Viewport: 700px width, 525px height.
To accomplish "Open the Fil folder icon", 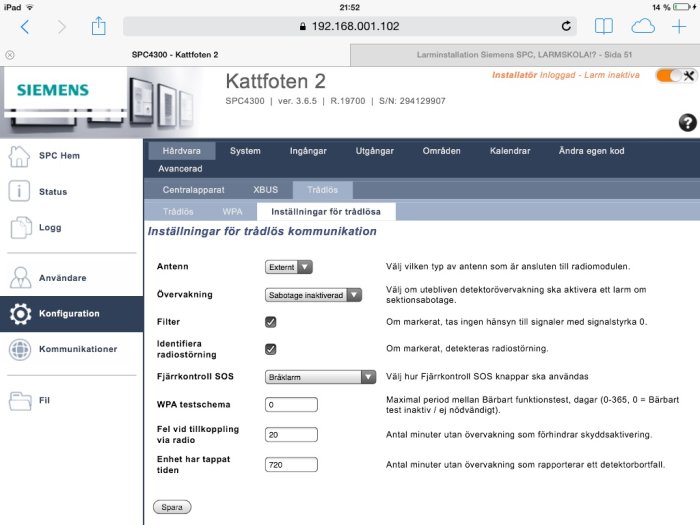I will [x=21, y=400].
